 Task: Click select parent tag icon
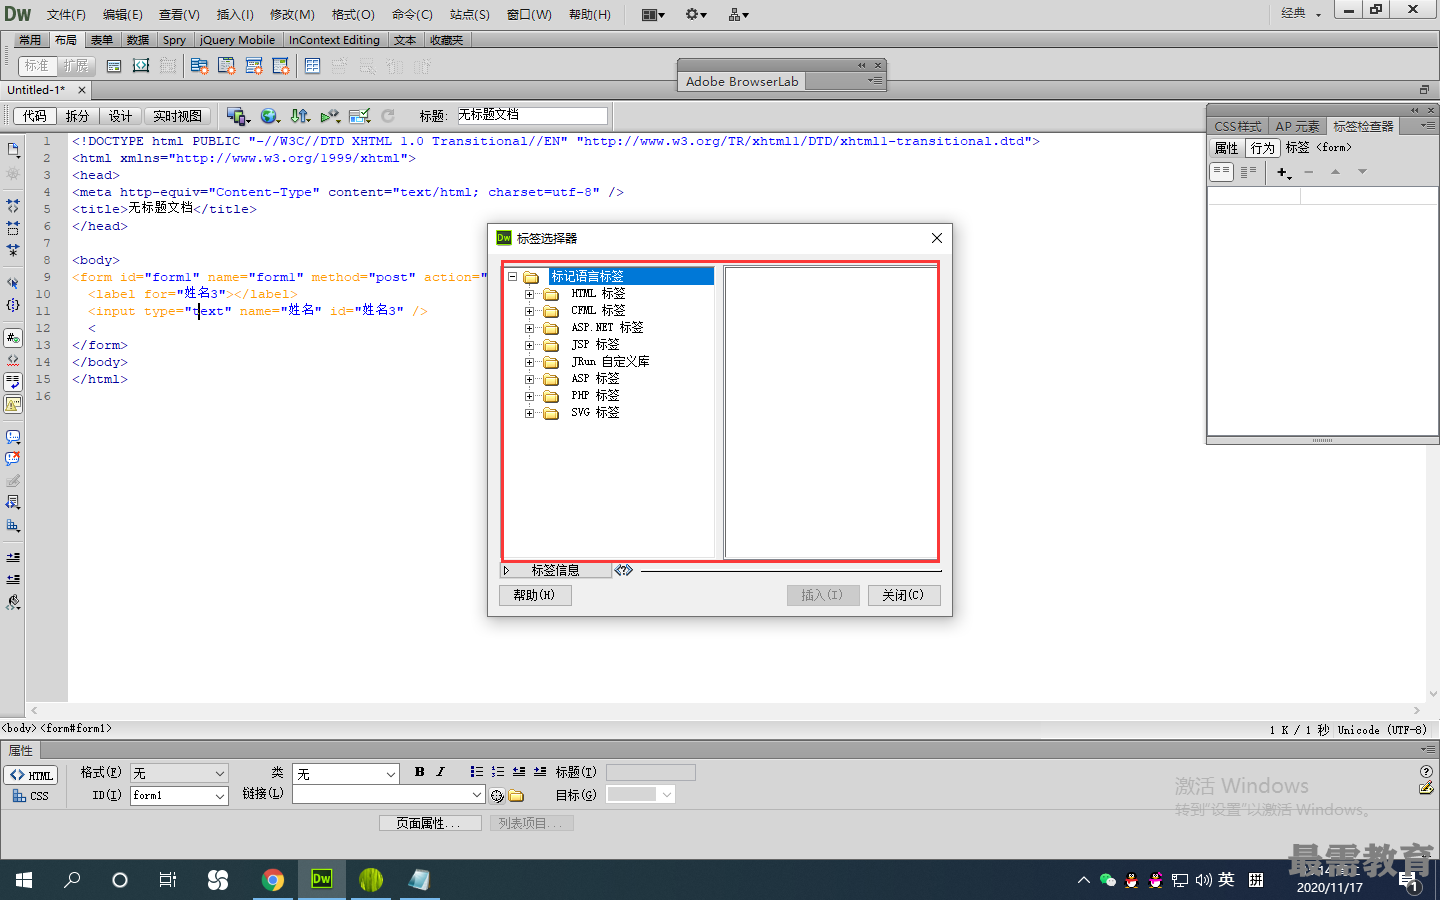(x=13, y=283)
